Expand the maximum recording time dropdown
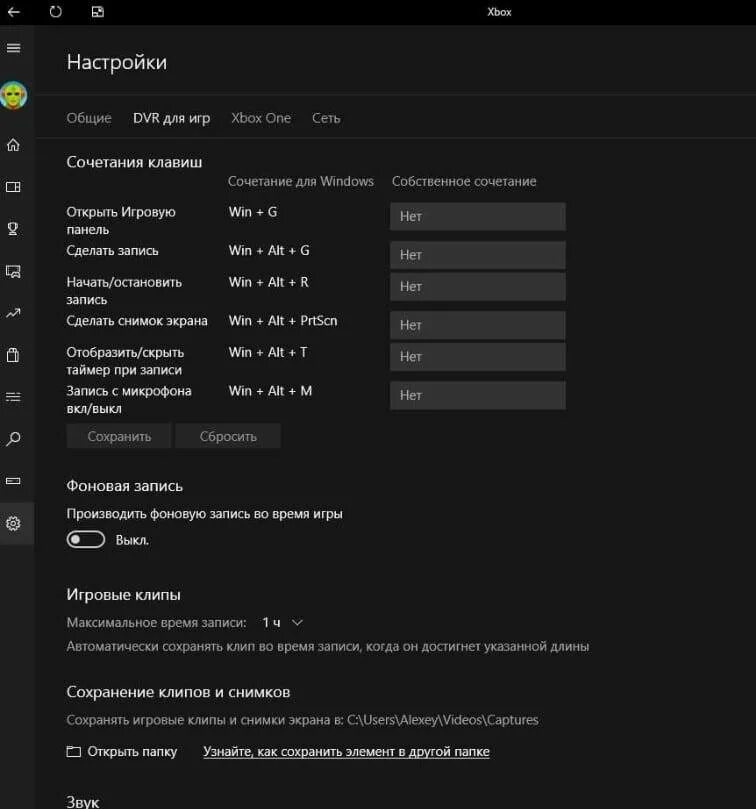This screenshot has width=756, height=809. 282,623
